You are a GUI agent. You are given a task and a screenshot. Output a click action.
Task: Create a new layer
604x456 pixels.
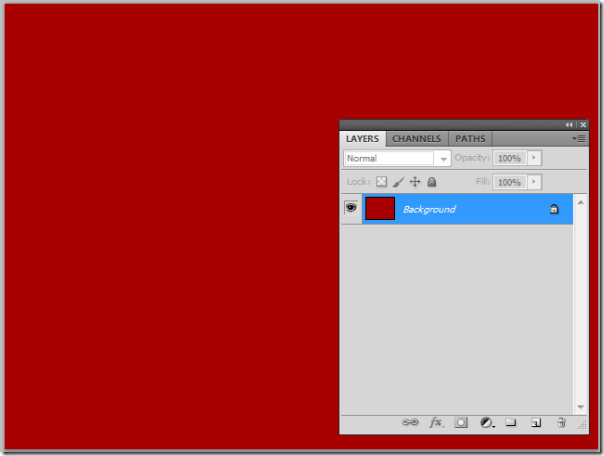pos(536,423)
